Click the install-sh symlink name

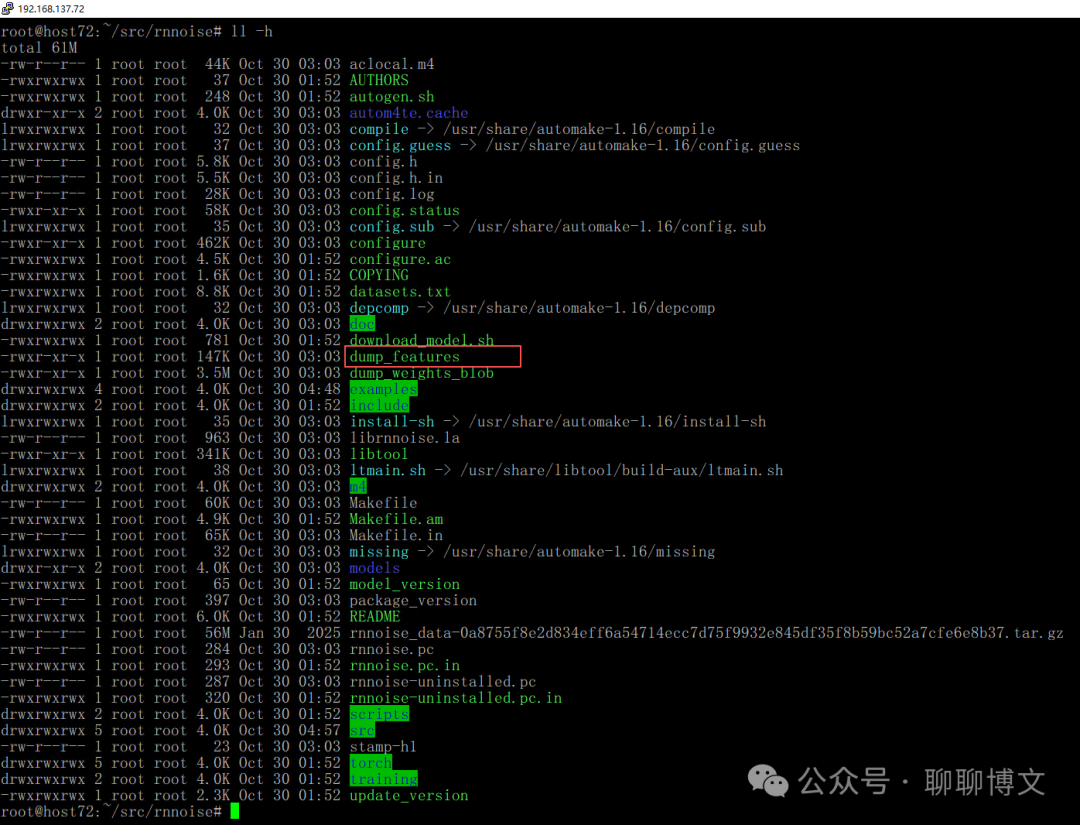[392, 421]
